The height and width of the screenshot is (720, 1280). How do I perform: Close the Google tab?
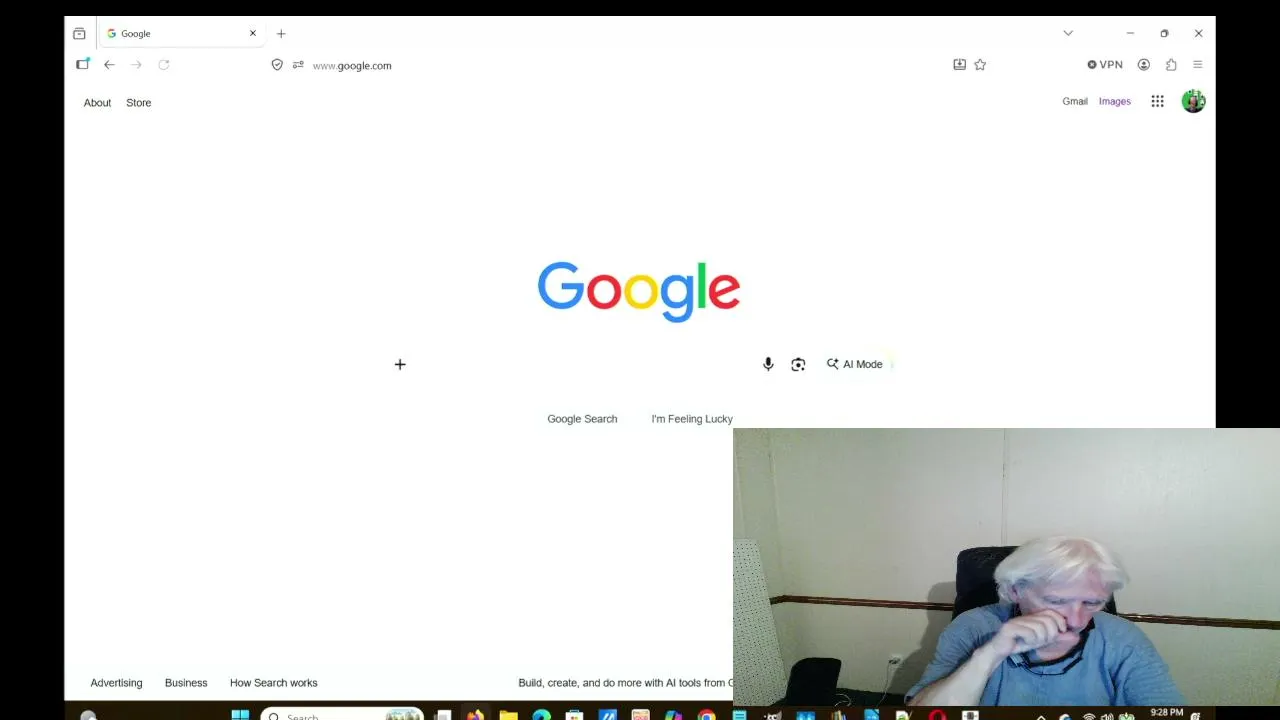tap(253, 33)
